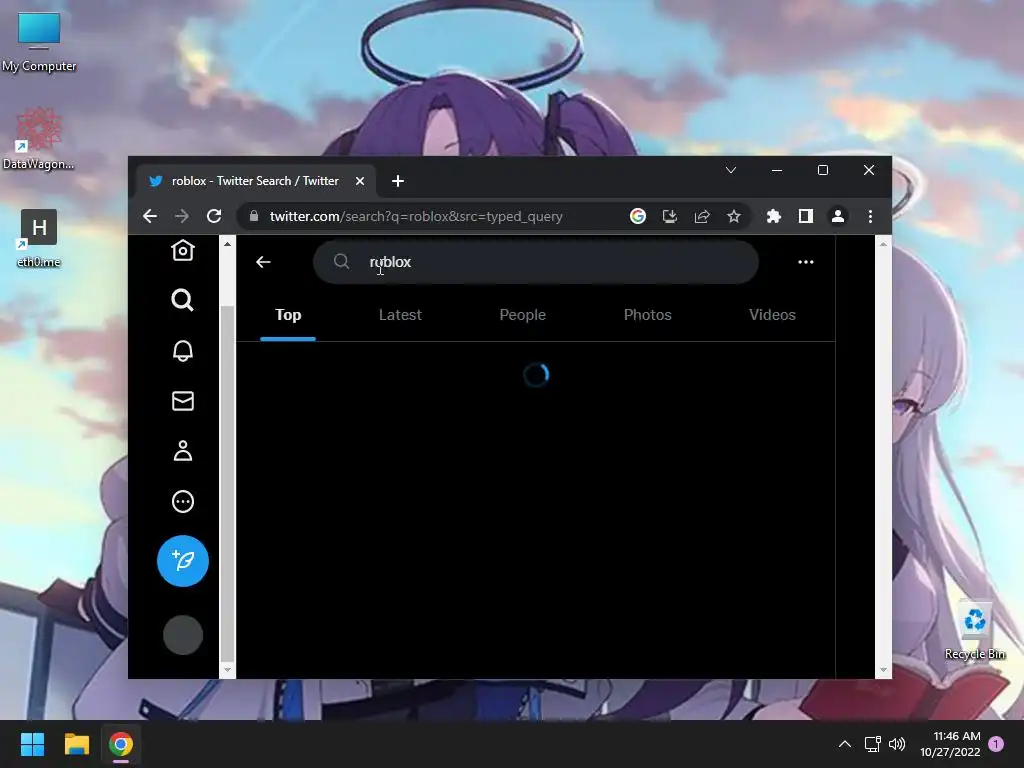Screen dimensions: 1024x768
Task: Open account avatar at sidebar bottom
Action: click(x=183, y=635)
